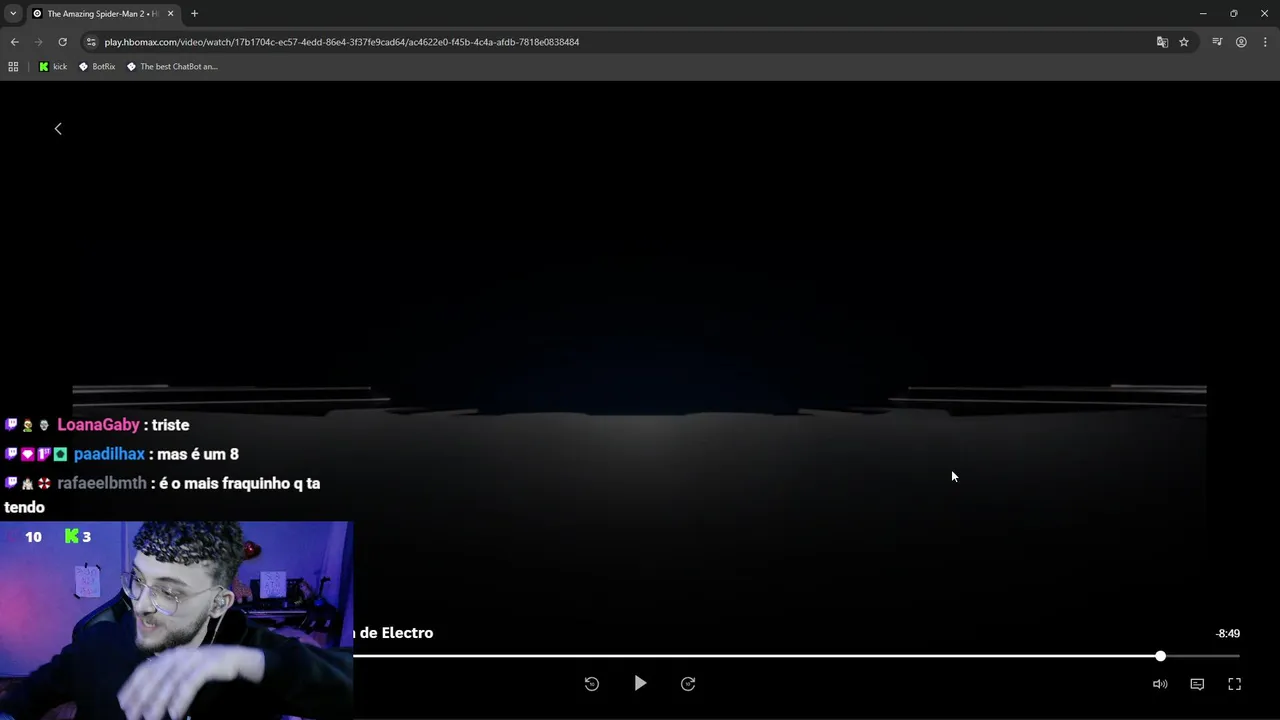
Task: Close The Amazing Spider-Man 2 tab
Action: click(170, 14)
